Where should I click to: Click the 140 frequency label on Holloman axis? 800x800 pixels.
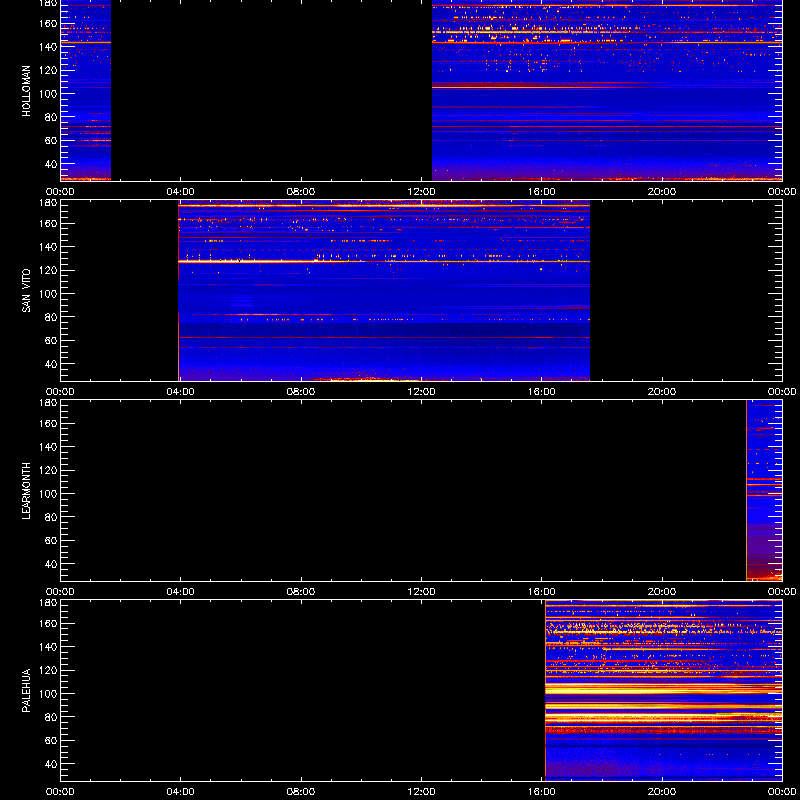pos(48,46)
